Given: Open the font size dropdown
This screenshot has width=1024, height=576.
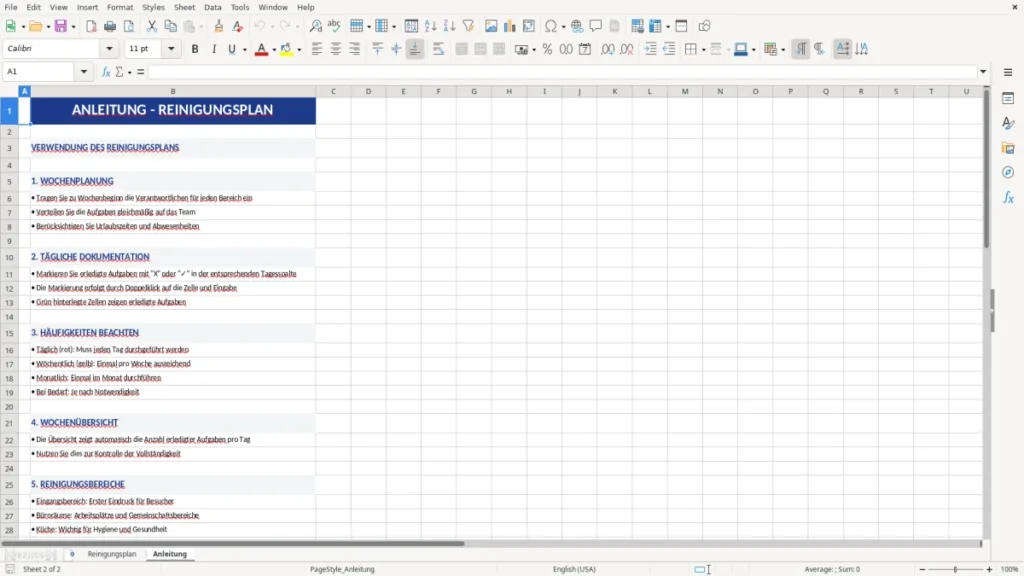Looking at the screenshot, I should click(x=171, y=48).
